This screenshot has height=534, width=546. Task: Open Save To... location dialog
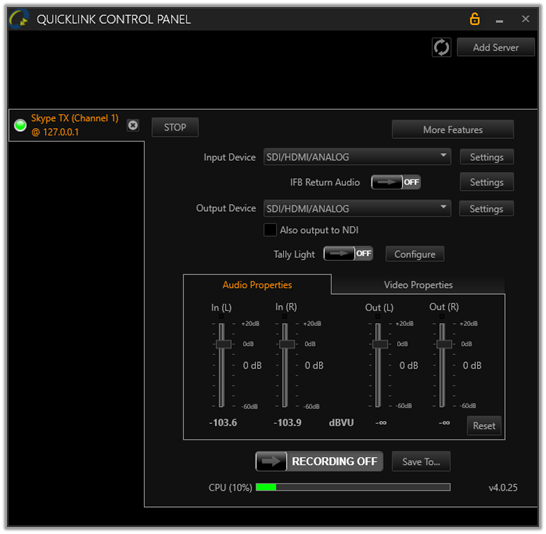[x=421, y=462]
